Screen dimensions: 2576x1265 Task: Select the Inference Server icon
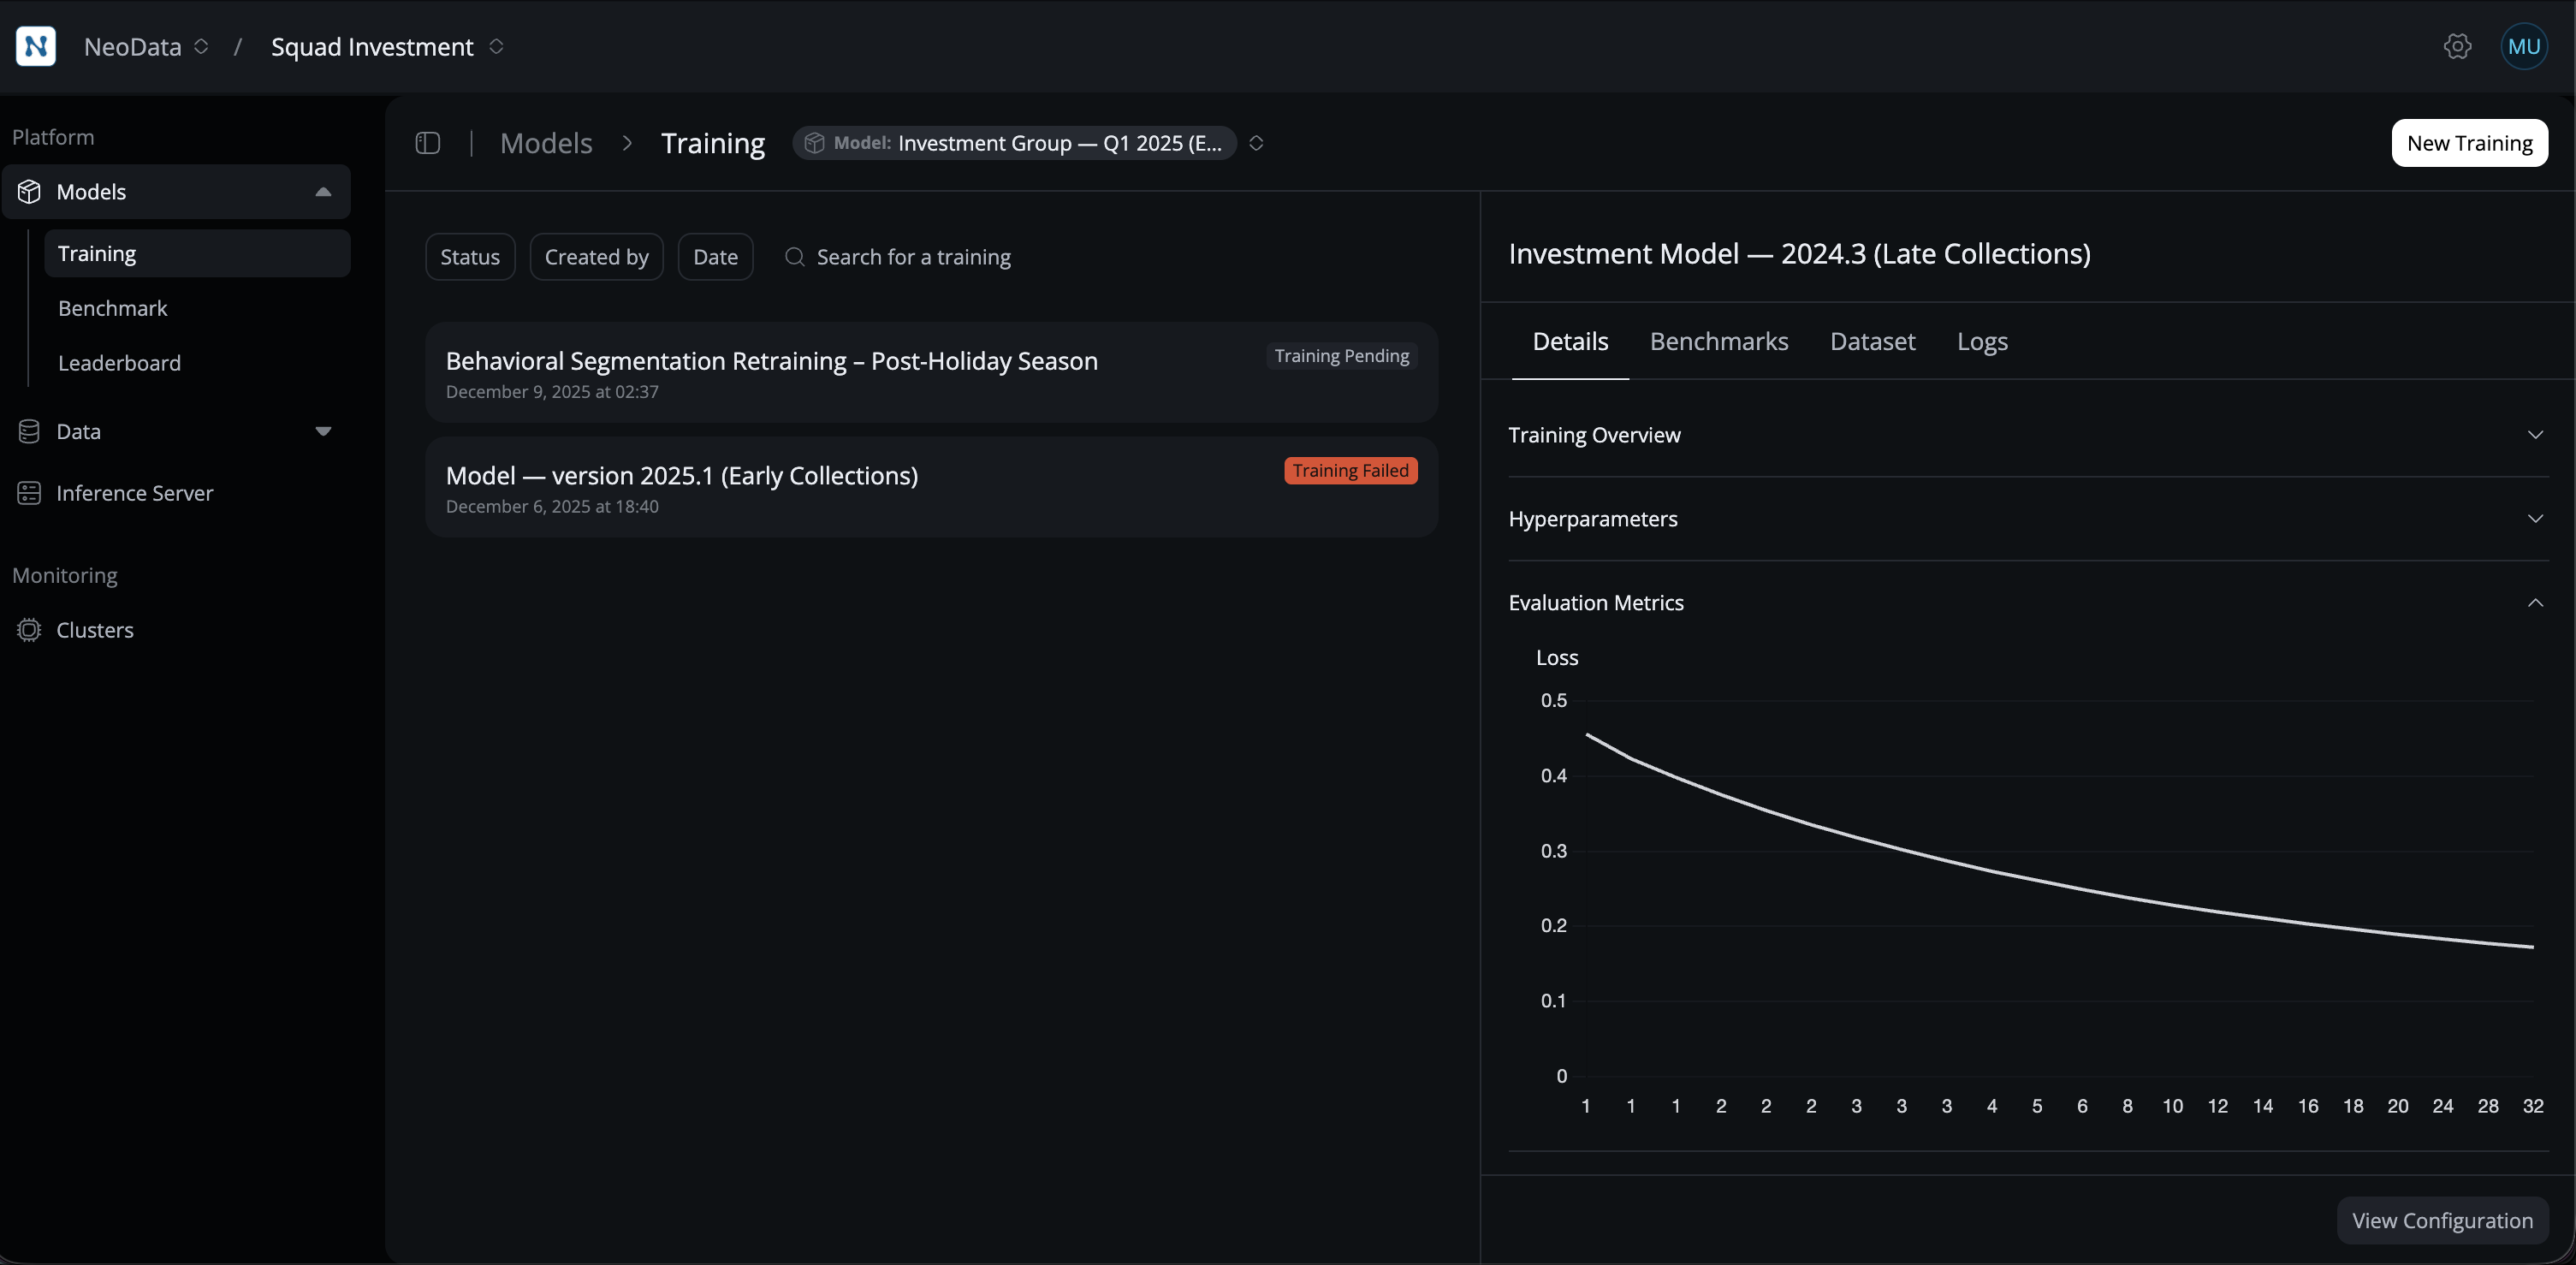point(30,492)
